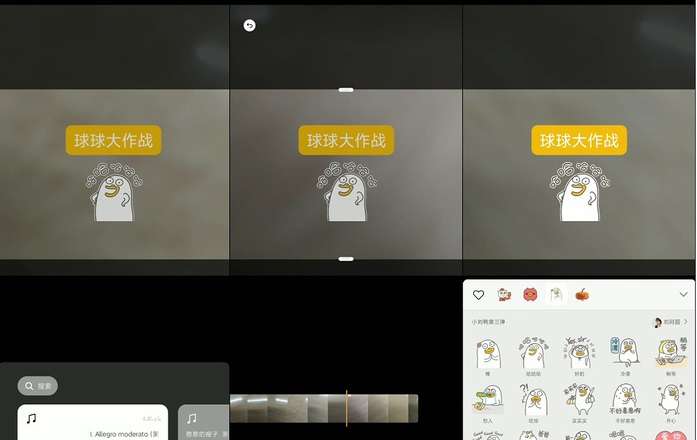Viewport: 697px width, 440px height.
Task: Tap 球球大作战 label in right preview
Action: click(x=579, y=140)
